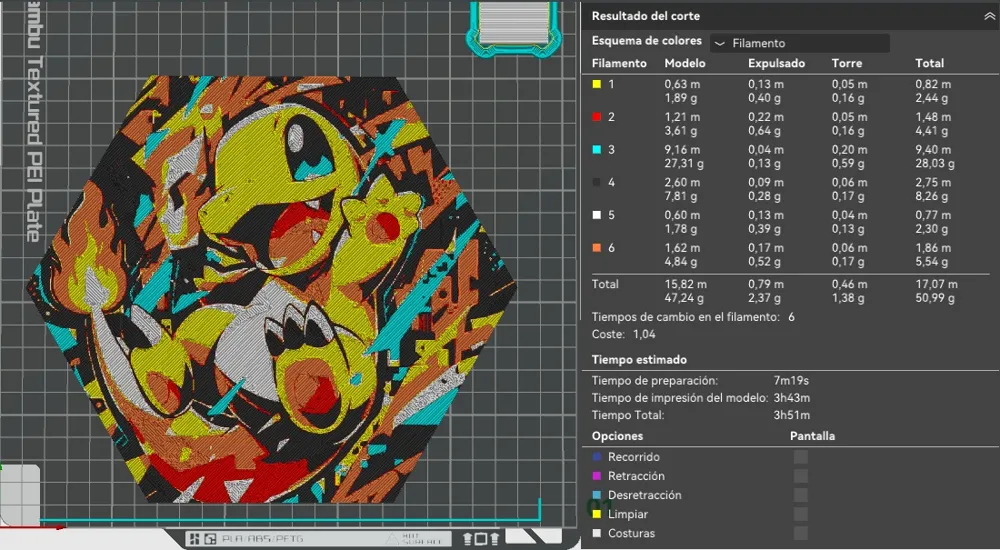Image resolution: width=1000 pixels, height=550 pixels.
Task: Click the Recorrido option label
Action: [x=633, y=457]
